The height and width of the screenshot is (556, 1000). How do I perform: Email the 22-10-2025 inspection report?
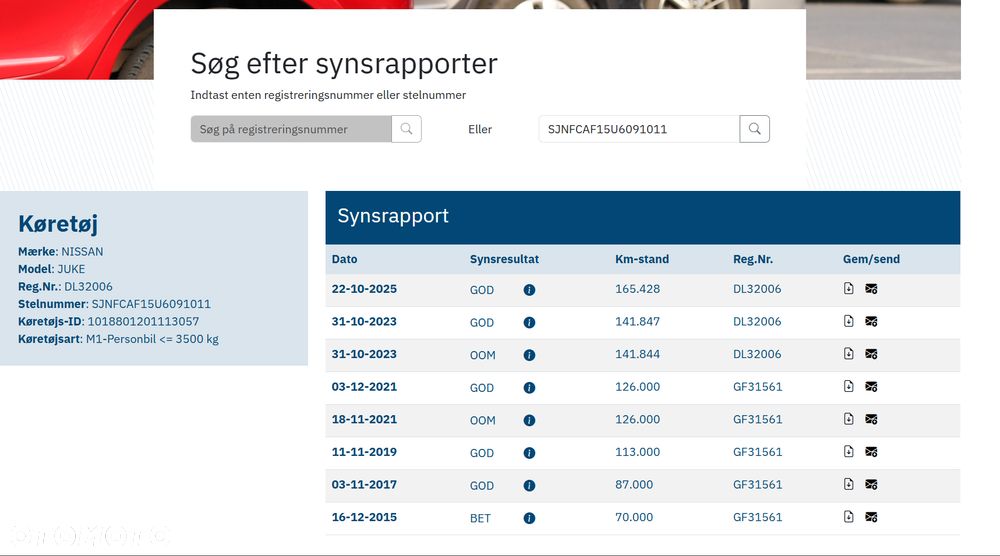871,289
